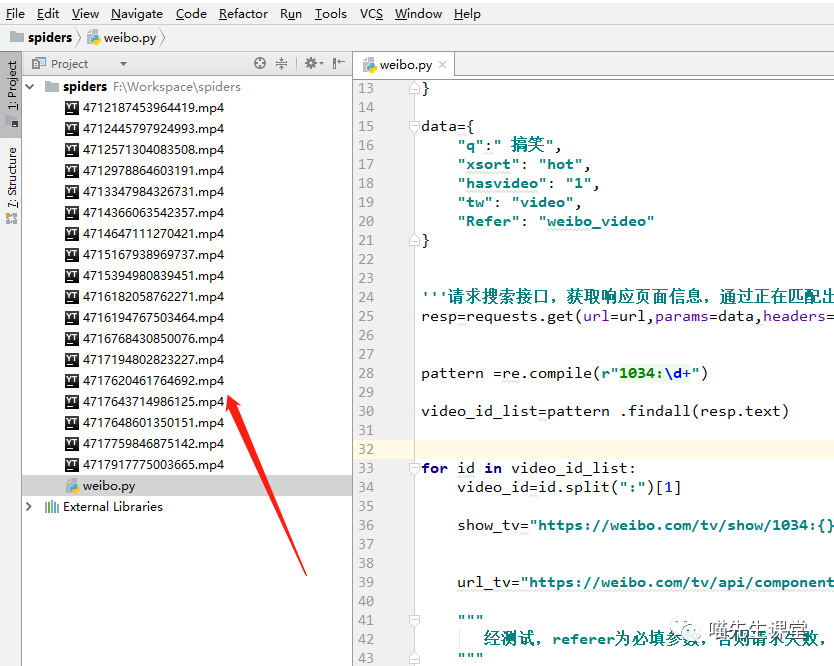The height and width of the screenshot is (666, 834).
Task: Click weibo.py in breadcrumb bar
Action: click(x=122, y=38)
